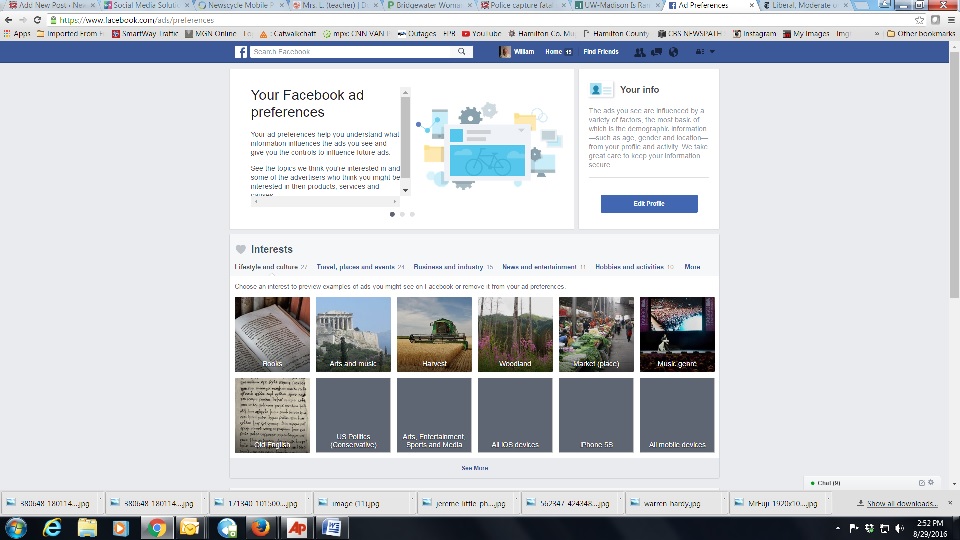Open the mail icon on taskbar
This screenshot has height=540, width=960.
click(190, 528)
